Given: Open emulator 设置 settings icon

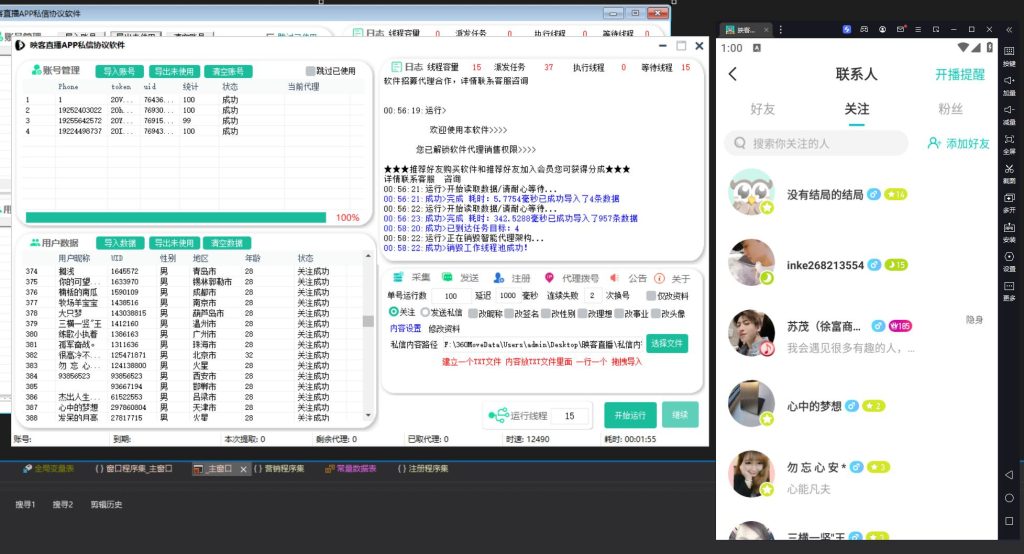Looking at the screenshot, I should click(1009, 256).
